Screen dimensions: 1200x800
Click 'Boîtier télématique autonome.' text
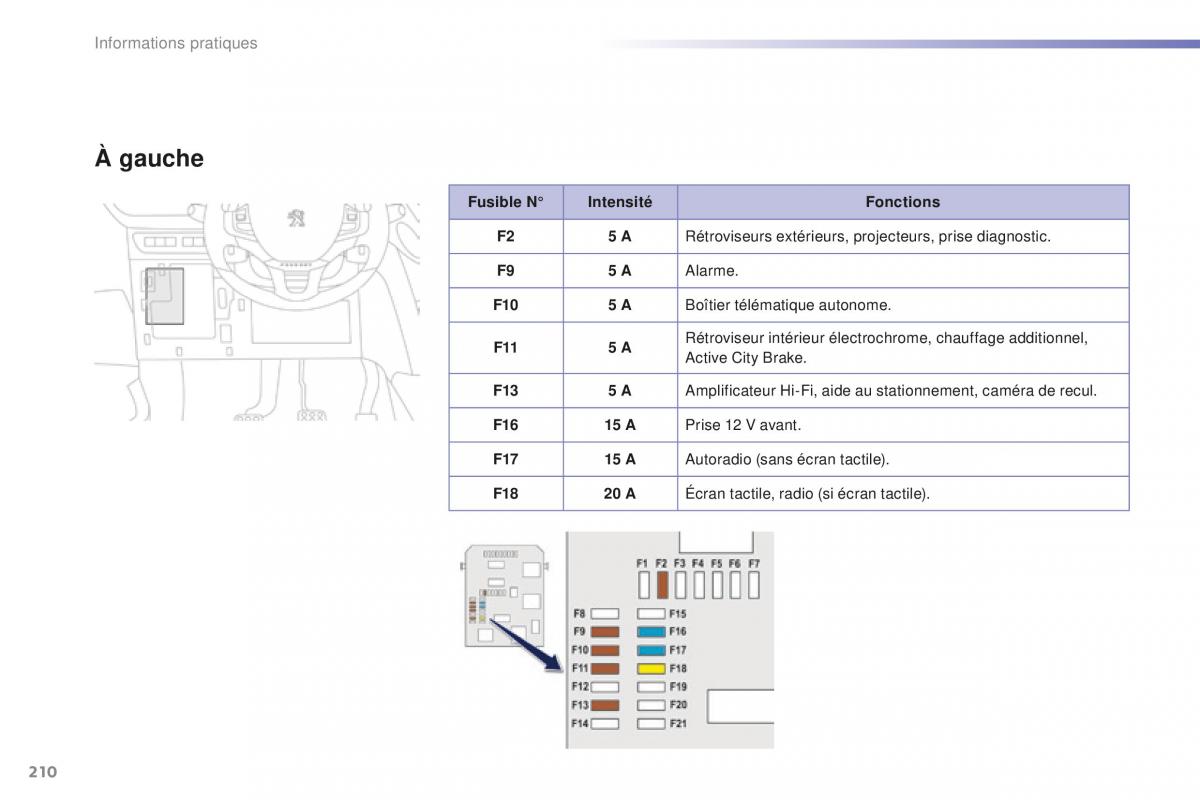coord(788,305)
